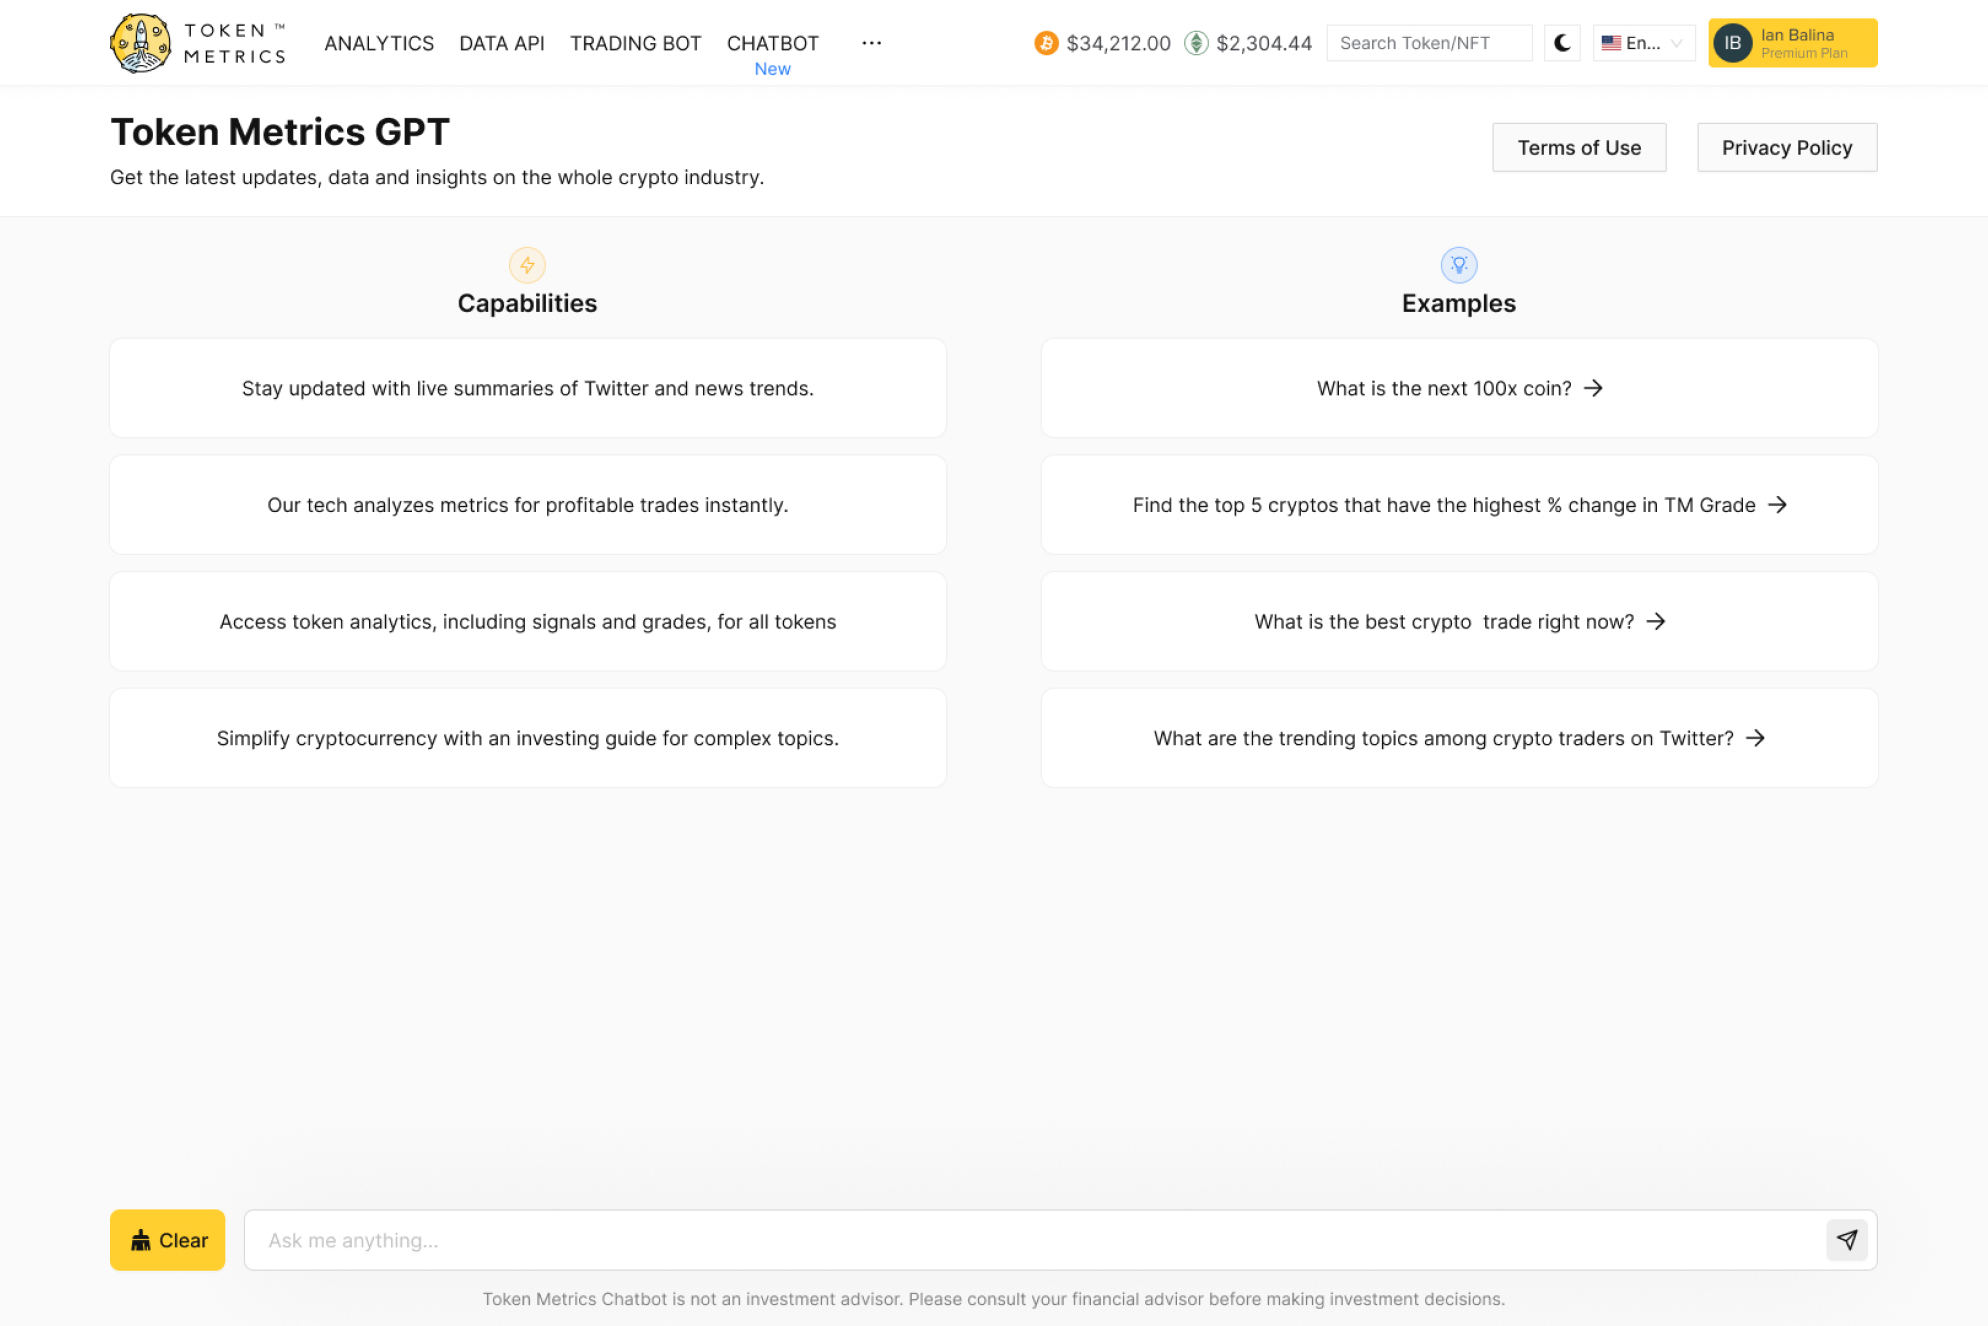Open the English language dropdown
The width and height of the screenshot is (1988, 1326).
click(x=1643, y=43)
